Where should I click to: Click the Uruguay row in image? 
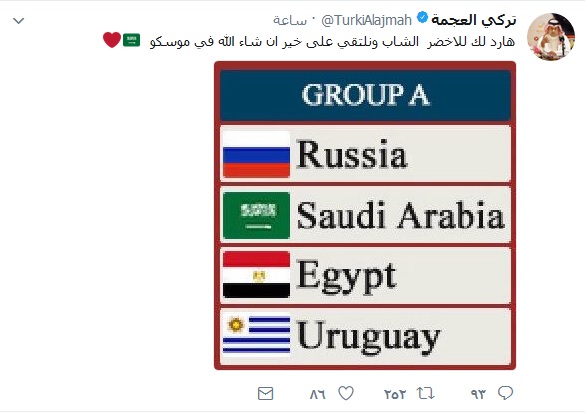click(365, 336)
